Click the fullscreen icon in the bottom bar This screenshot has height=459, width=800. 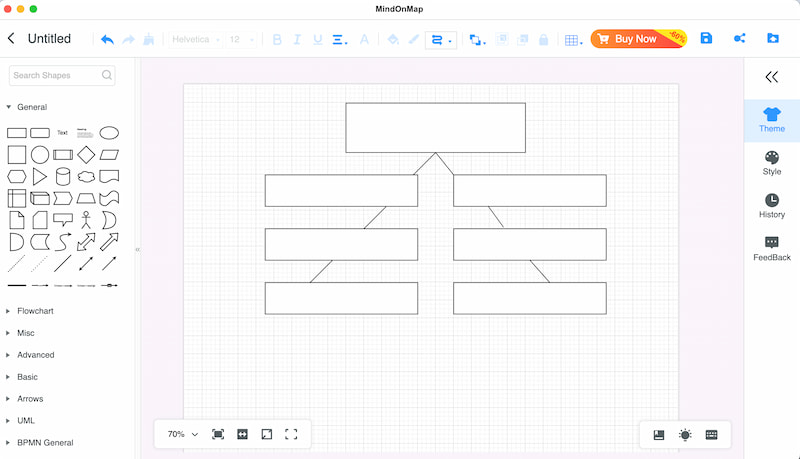(x=291, y=434)
